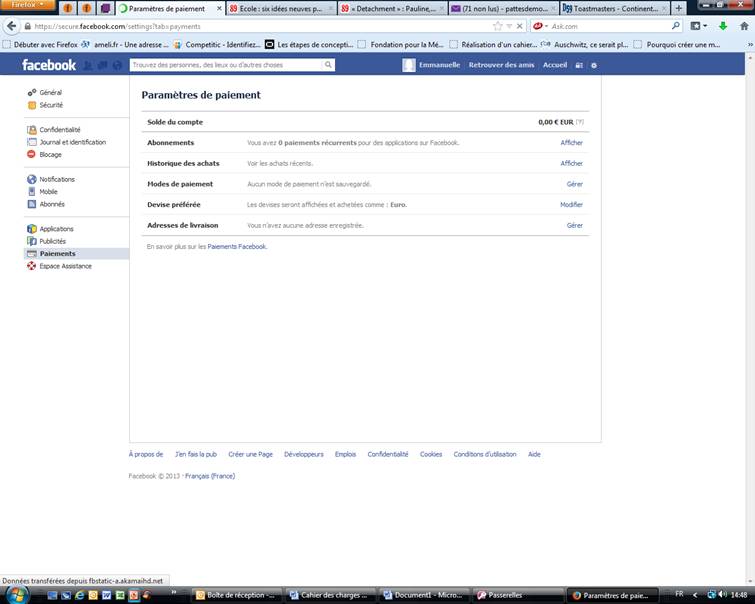Open the account settings gear in header
The width and height of the screenshot is (755, 604).
point(594,65)
